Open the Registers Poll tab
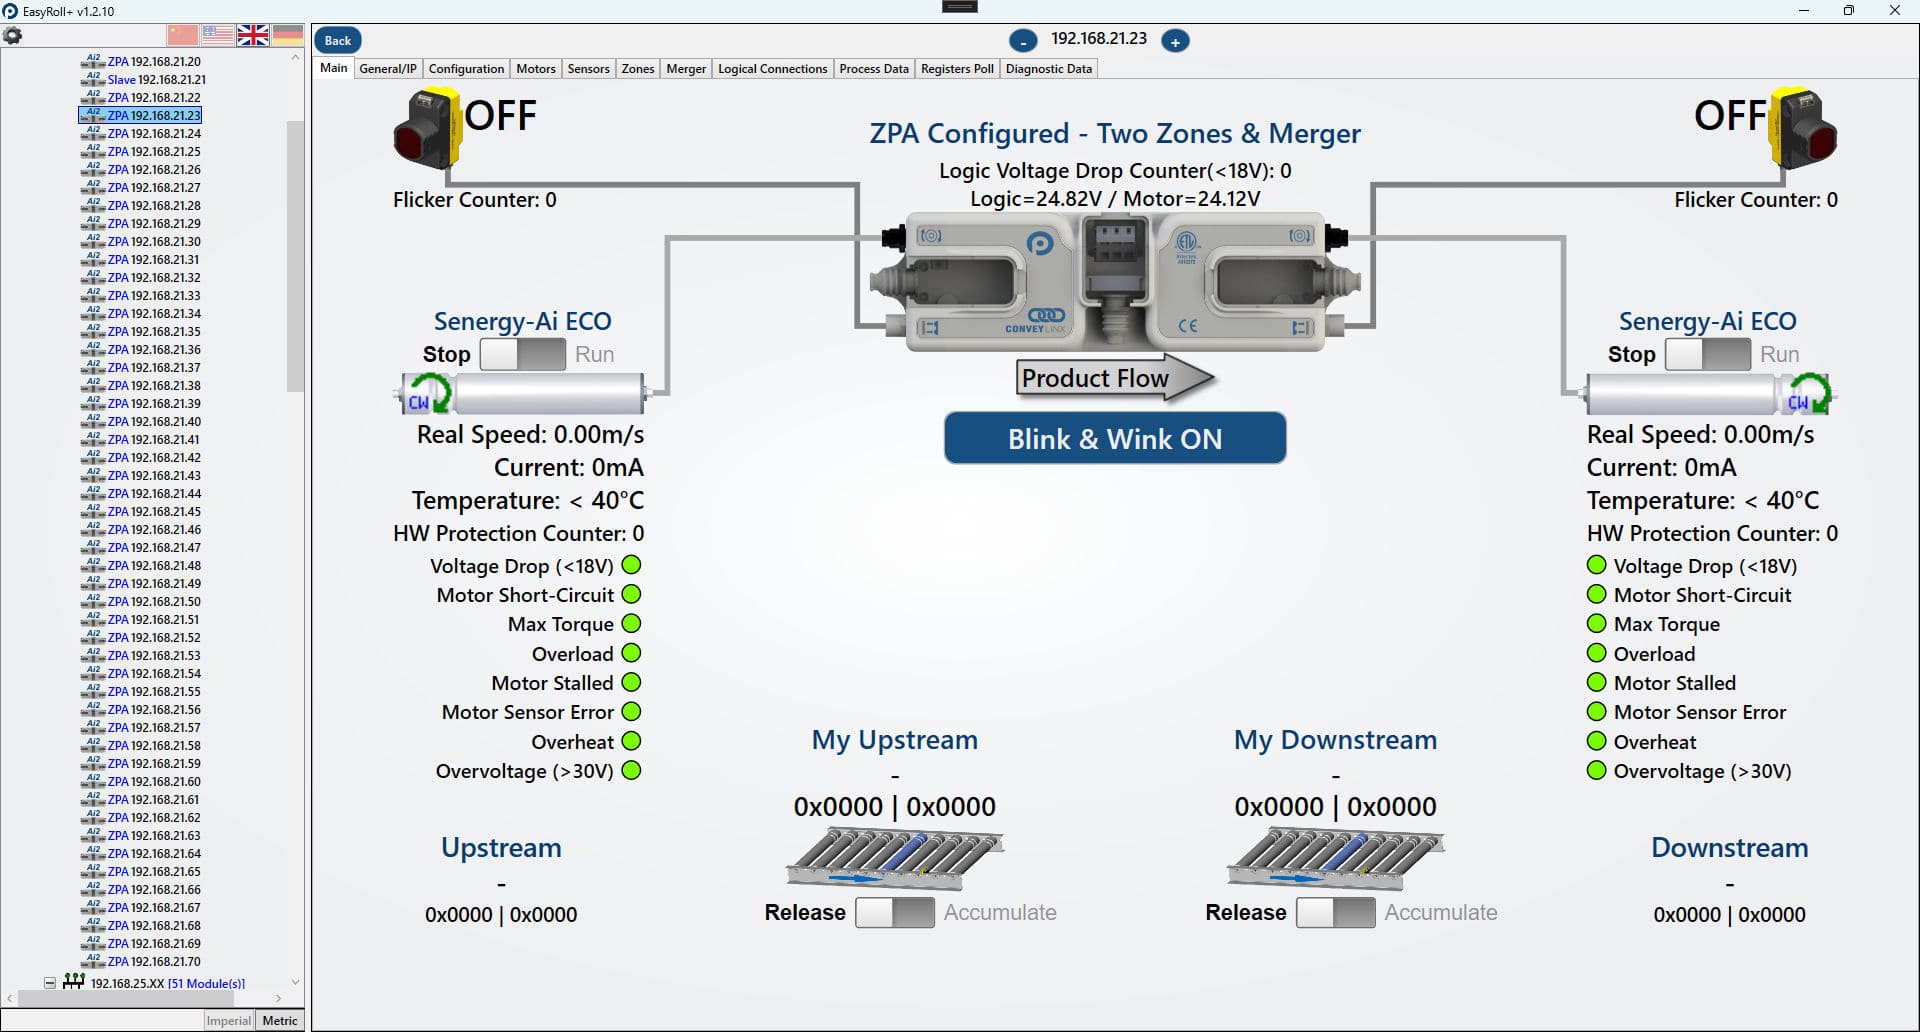This screenshot has height=1032, width=1920. point(957,69)
